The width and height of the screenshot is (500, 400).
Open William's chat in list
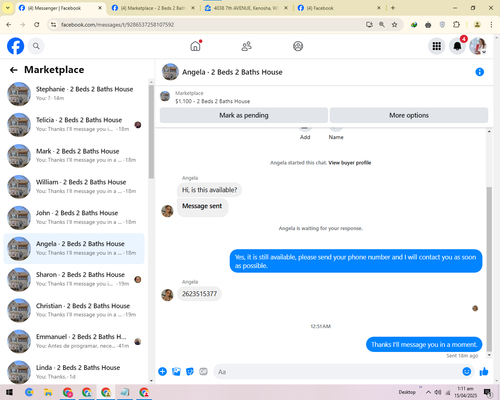click(74, 187)
